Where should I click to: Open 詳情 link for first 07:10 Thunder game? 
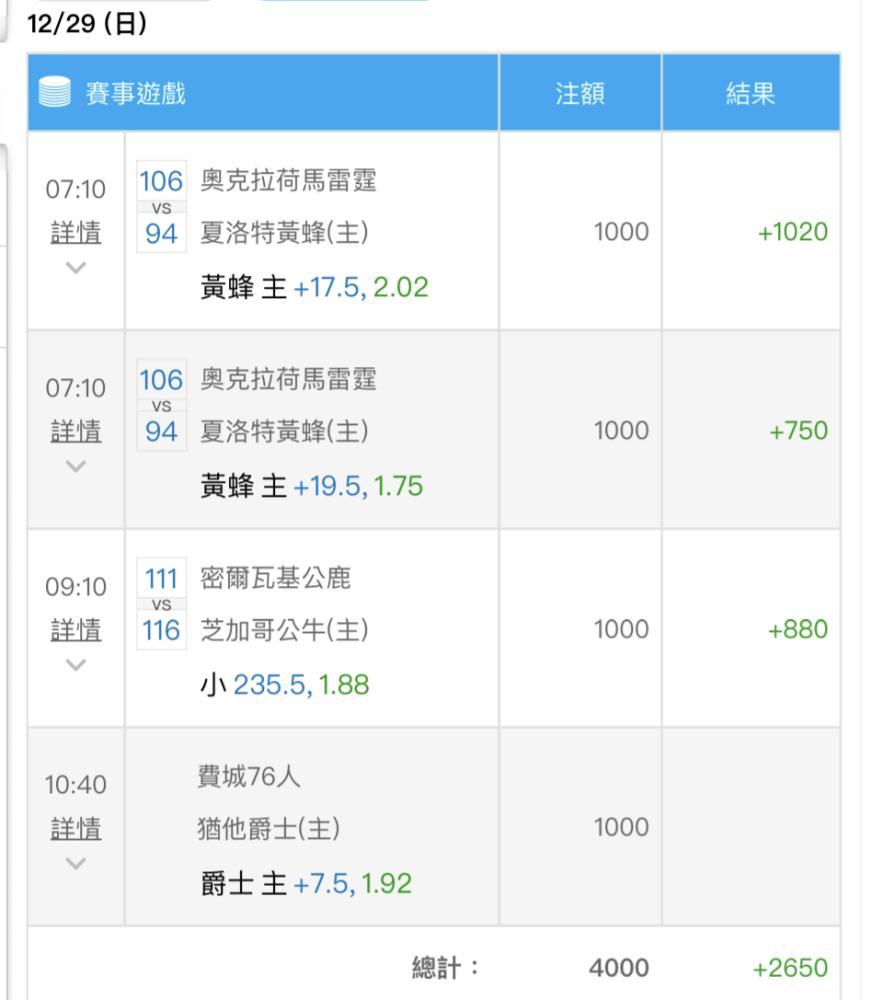tap(76, 232)
